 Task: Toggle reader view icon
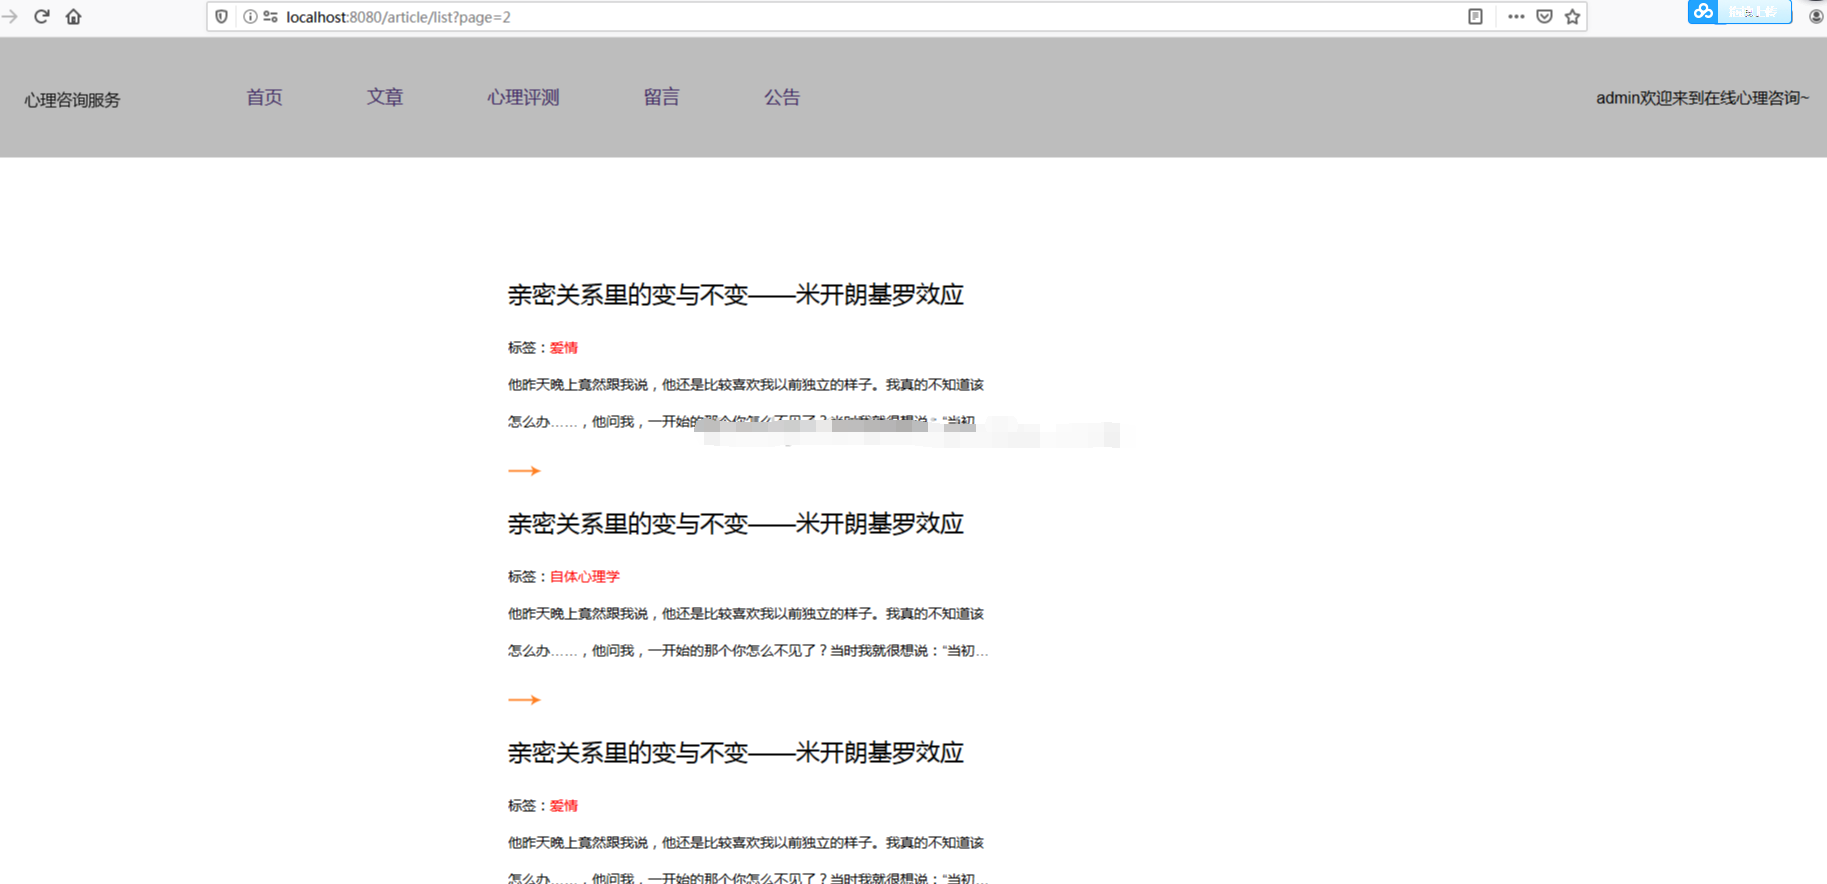[1475, 16]
